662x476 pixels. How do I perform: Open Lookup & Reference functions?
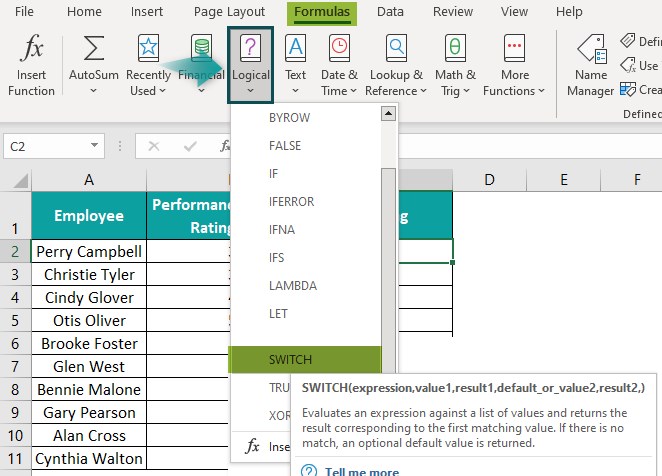click(x=396, y=65)
